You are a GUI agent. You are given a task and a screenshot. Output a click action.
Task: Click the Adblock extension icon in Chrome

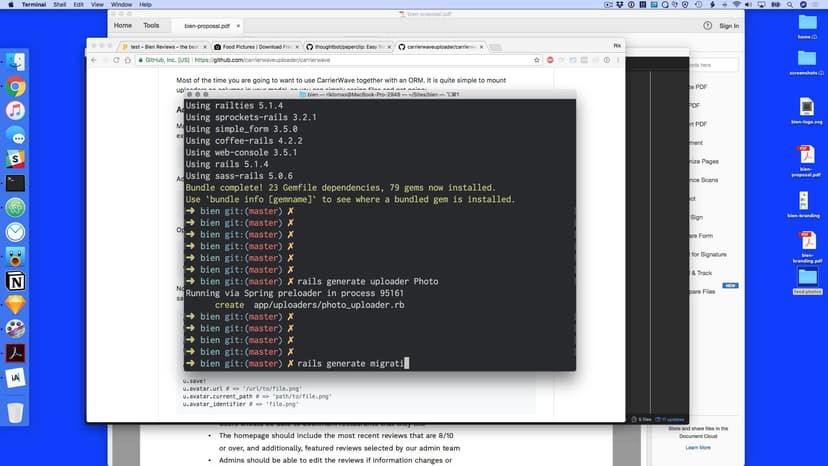(550, 60)
